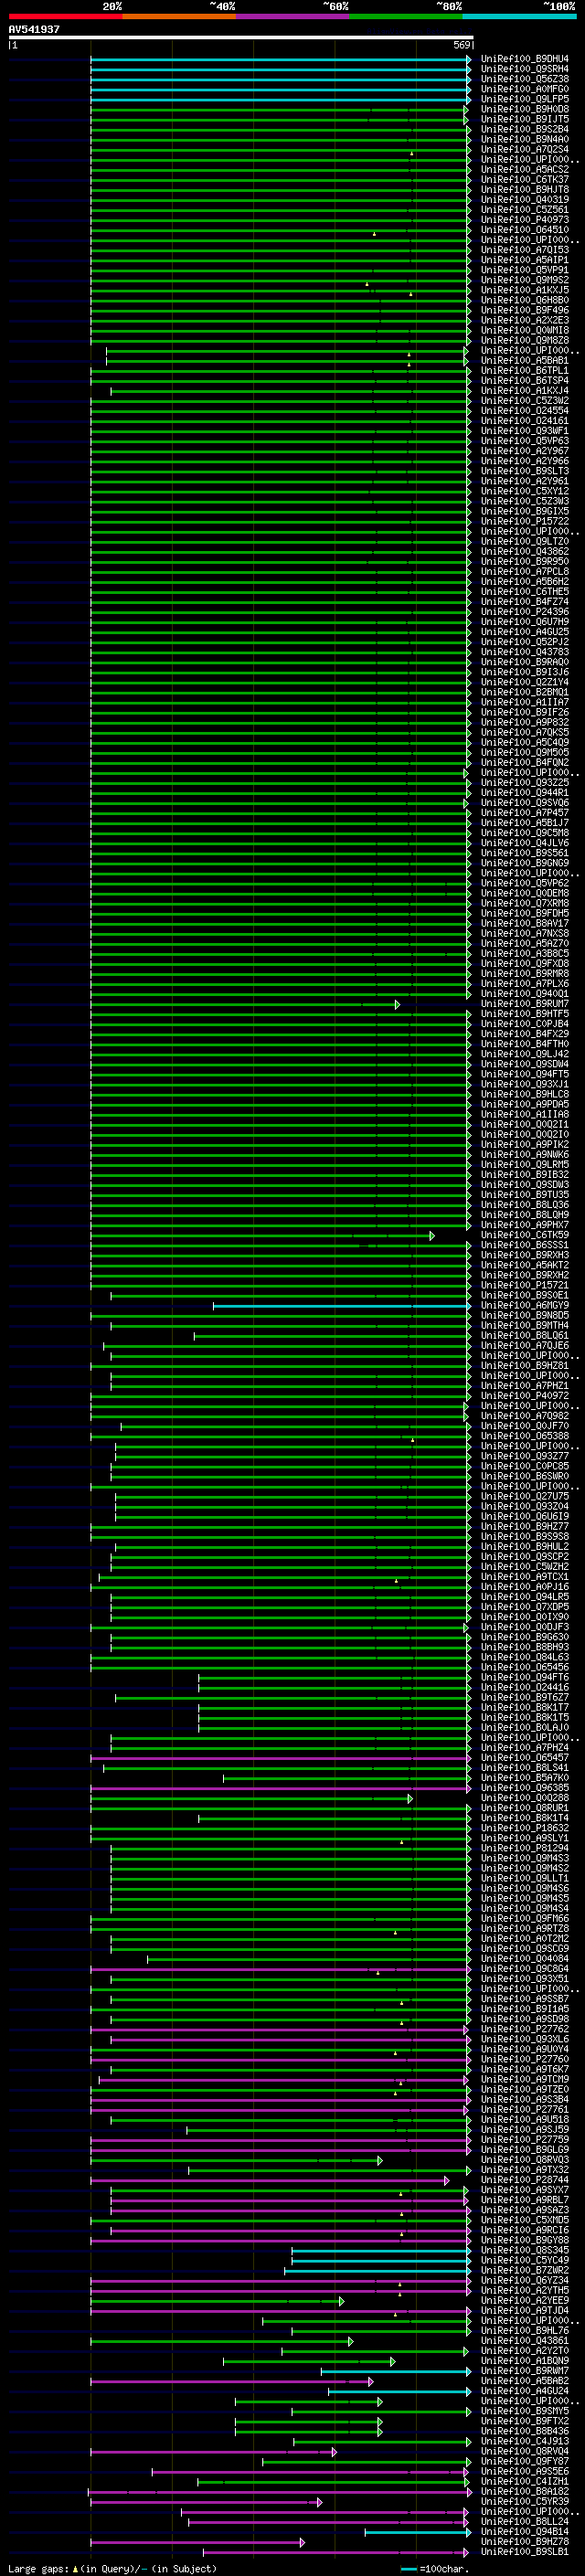Select hit UniRef100_C0PC85
The height and width of the screenshot is (2576, 585).
coord(524,1467)
